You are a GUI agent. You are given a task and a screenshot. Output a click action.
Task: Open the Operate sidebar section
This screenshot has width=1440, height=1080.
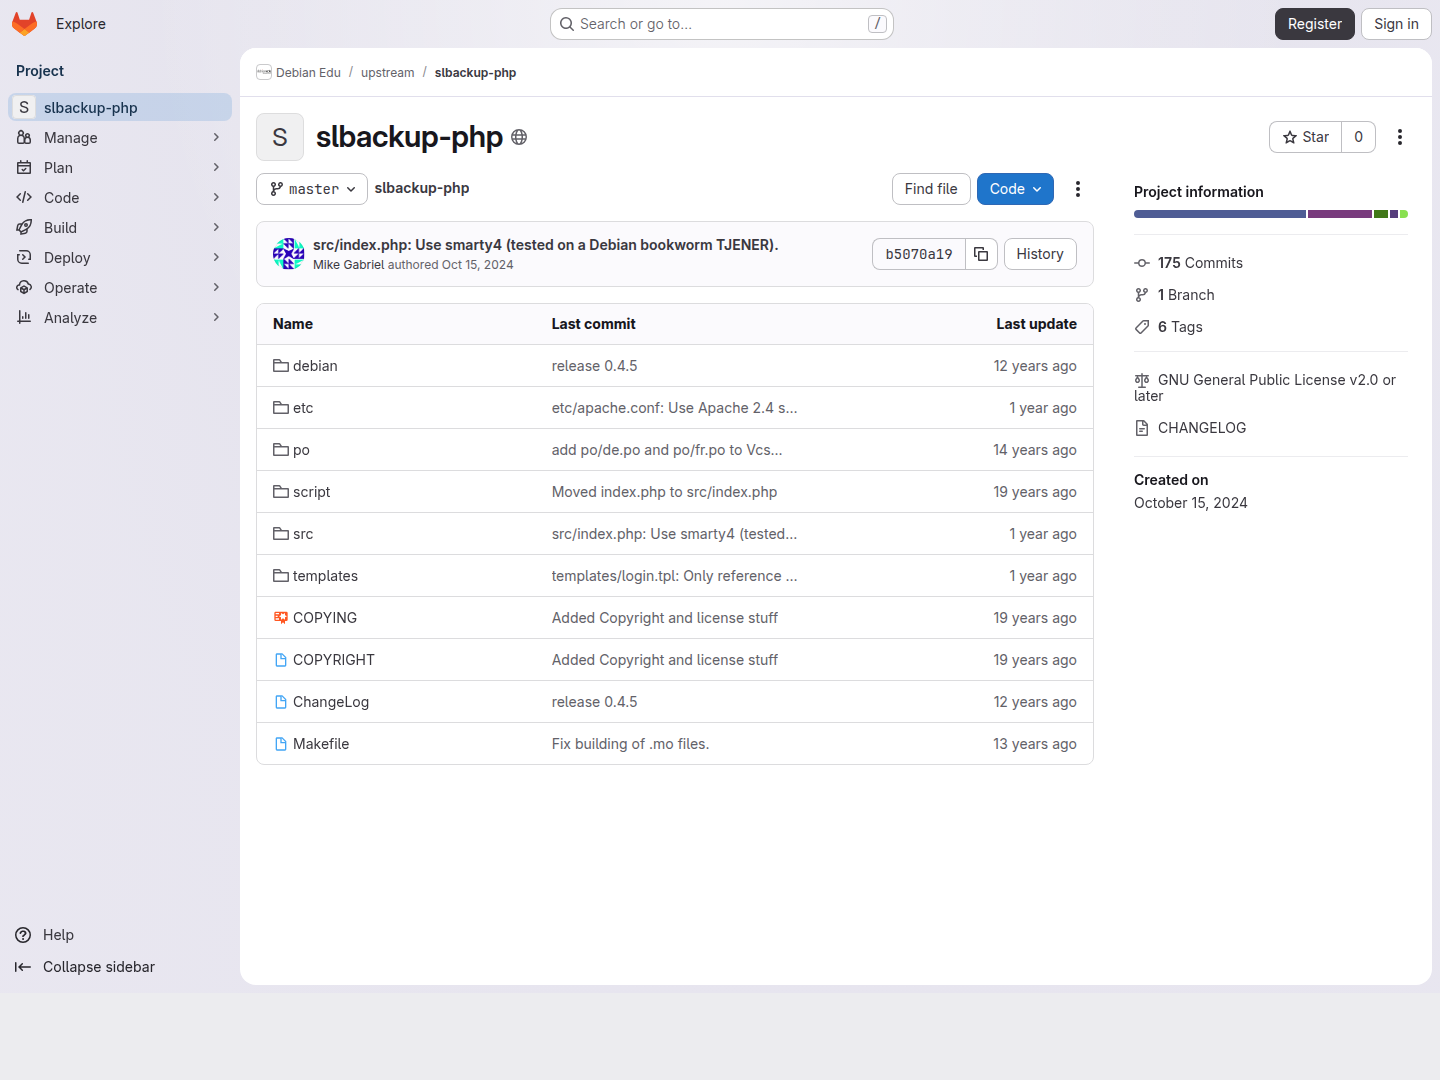(x=120, y=287)
